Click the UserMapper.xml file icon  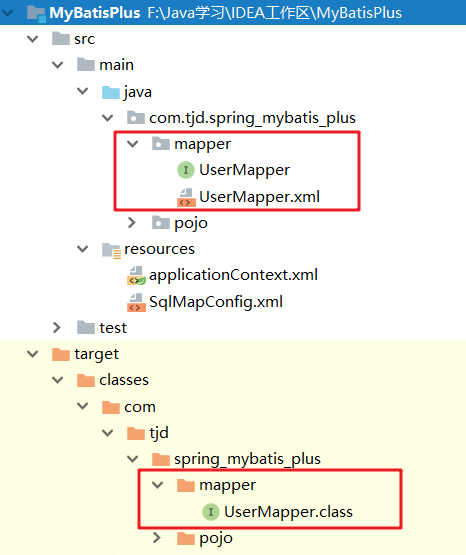coord(186,197)
